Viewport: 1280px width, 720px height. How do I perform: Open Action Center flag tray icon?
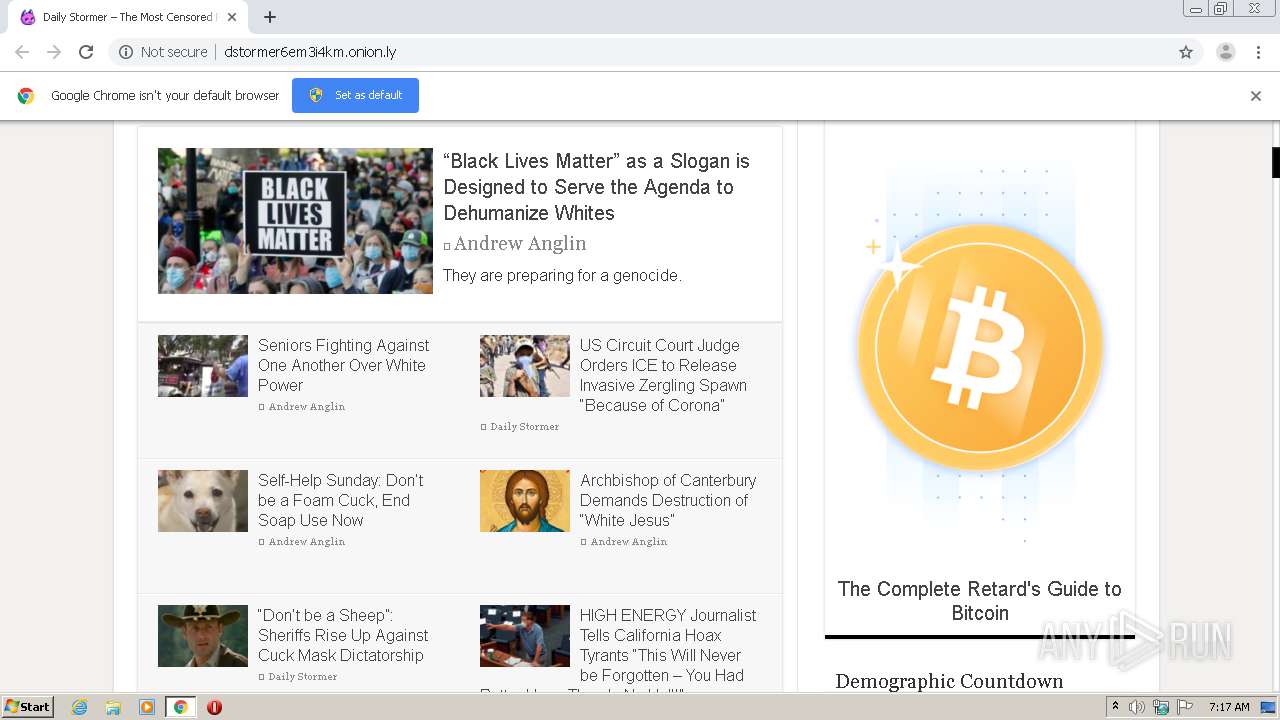(x=1184, y=707)
